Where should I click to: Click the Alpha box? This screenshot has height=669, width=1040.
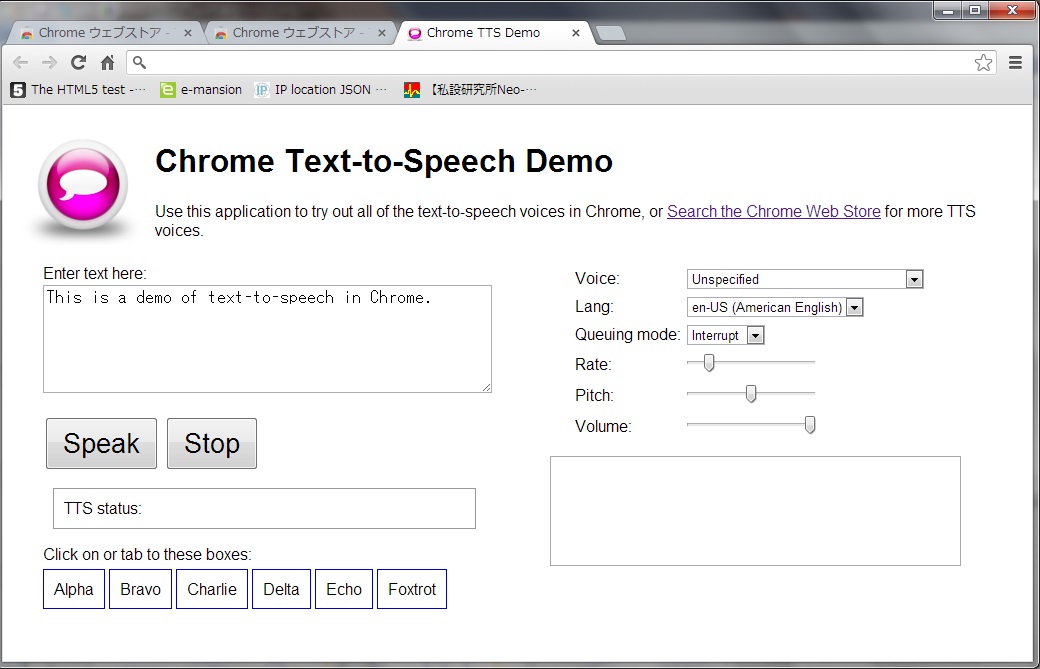74,589
